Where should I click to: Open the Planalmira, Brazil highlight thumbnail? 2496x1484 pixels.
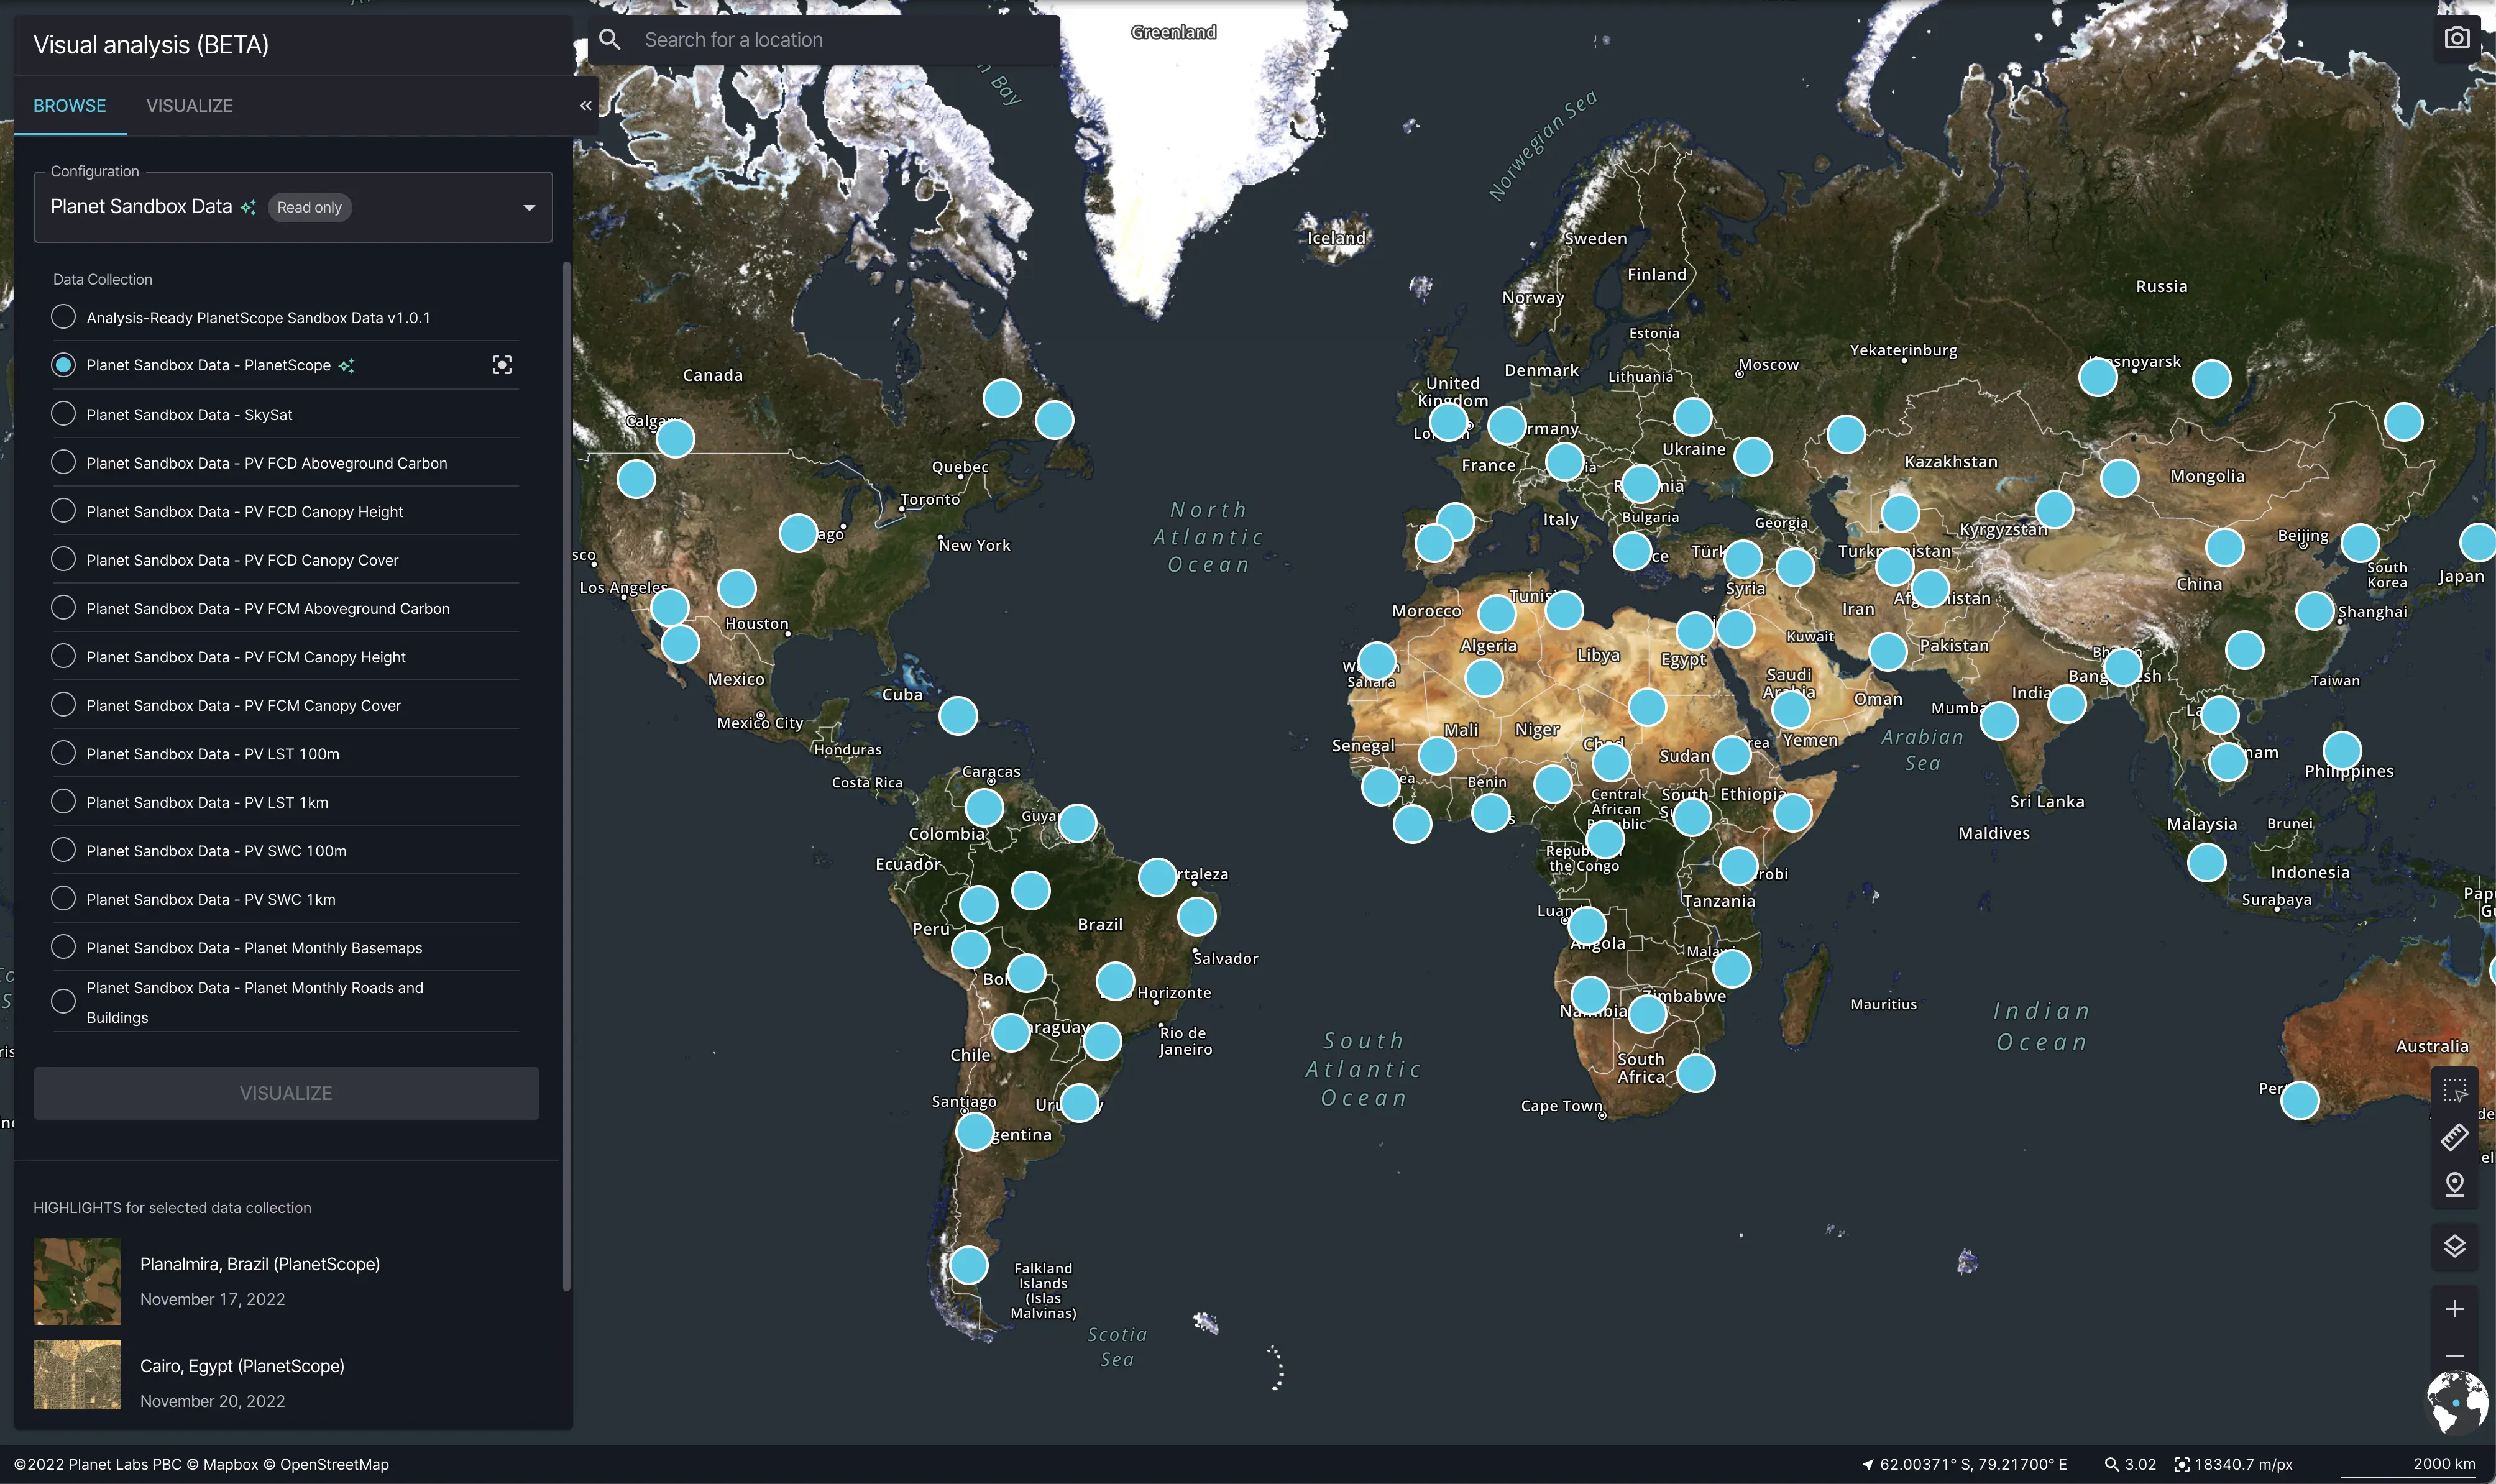point(77,1281)
